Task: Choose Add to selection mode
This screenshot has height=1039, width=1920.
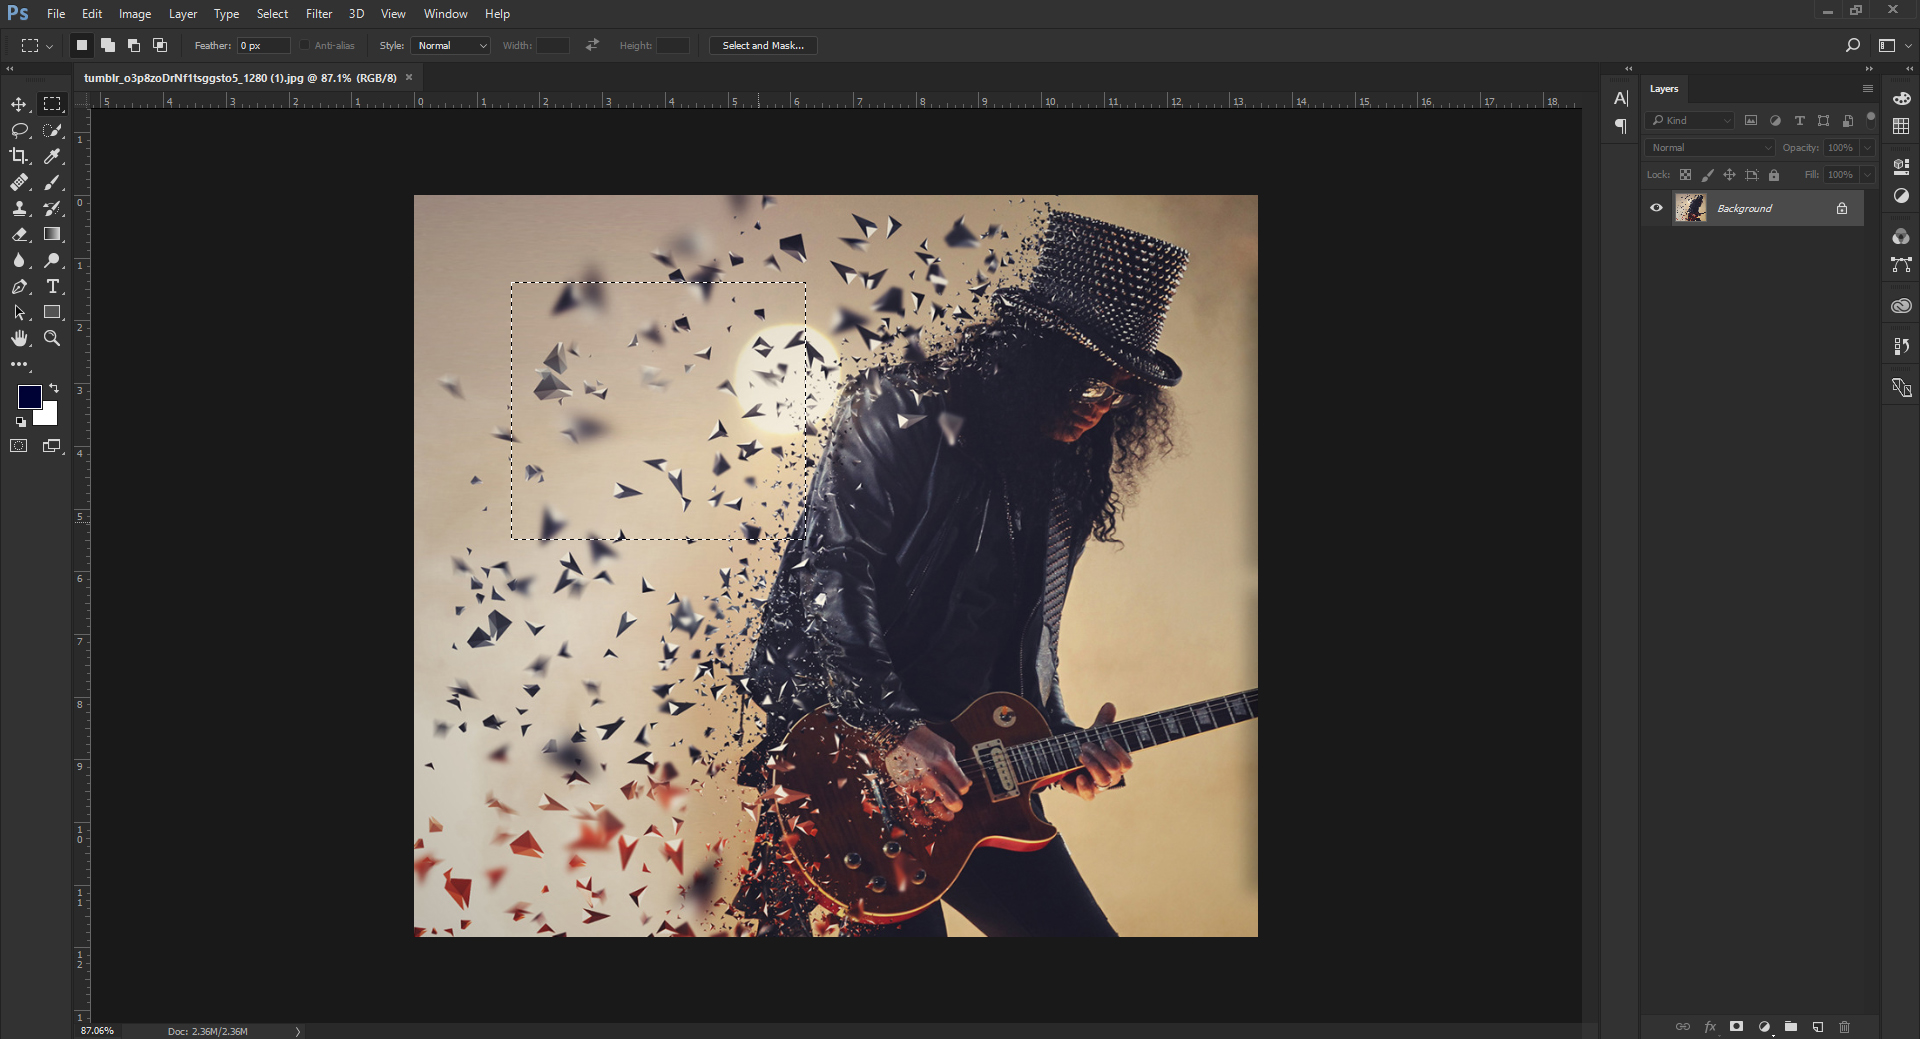Action: click(x=108, y=45)
